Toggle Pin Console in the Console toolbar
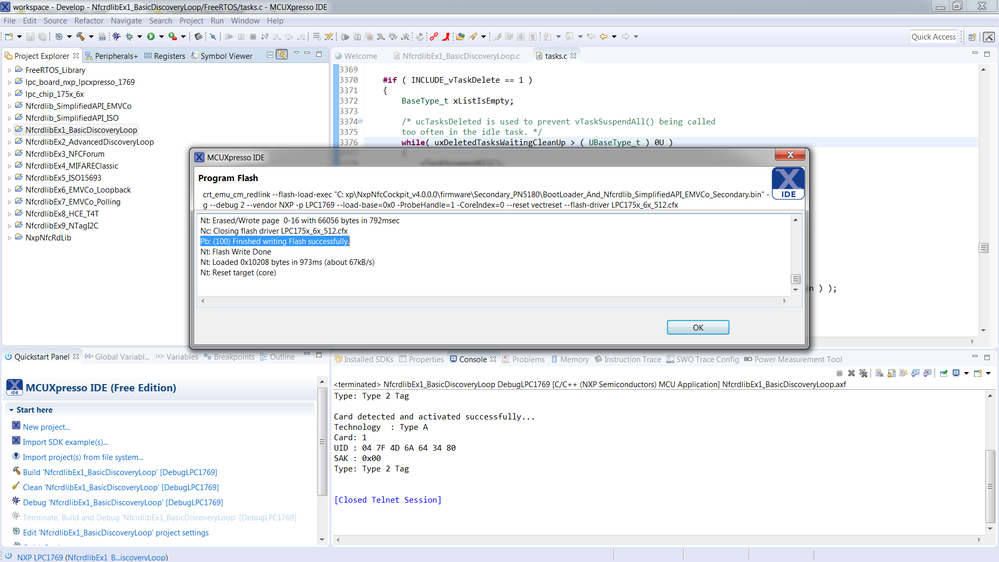 [x=944, y=373]
